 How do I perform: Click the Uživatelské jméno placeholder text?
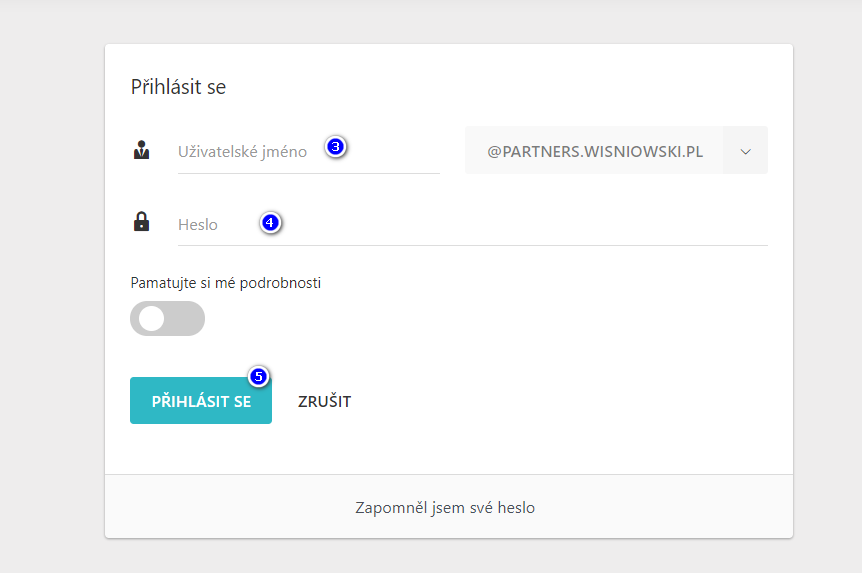[242, 152]
